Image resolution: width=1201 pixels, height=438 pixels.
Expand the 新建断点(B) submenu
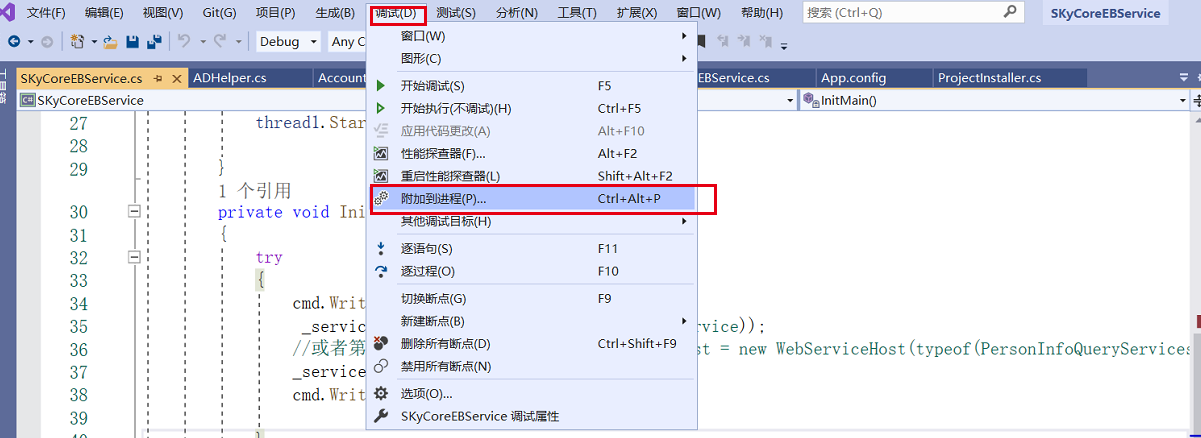click(684, 321)
